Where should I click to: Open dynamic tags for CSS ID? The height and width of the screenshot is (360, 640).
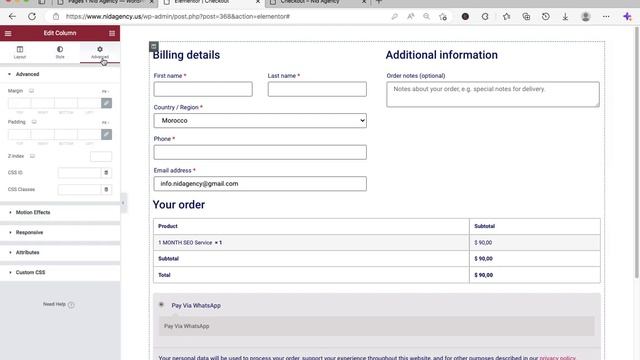[106, 173]
